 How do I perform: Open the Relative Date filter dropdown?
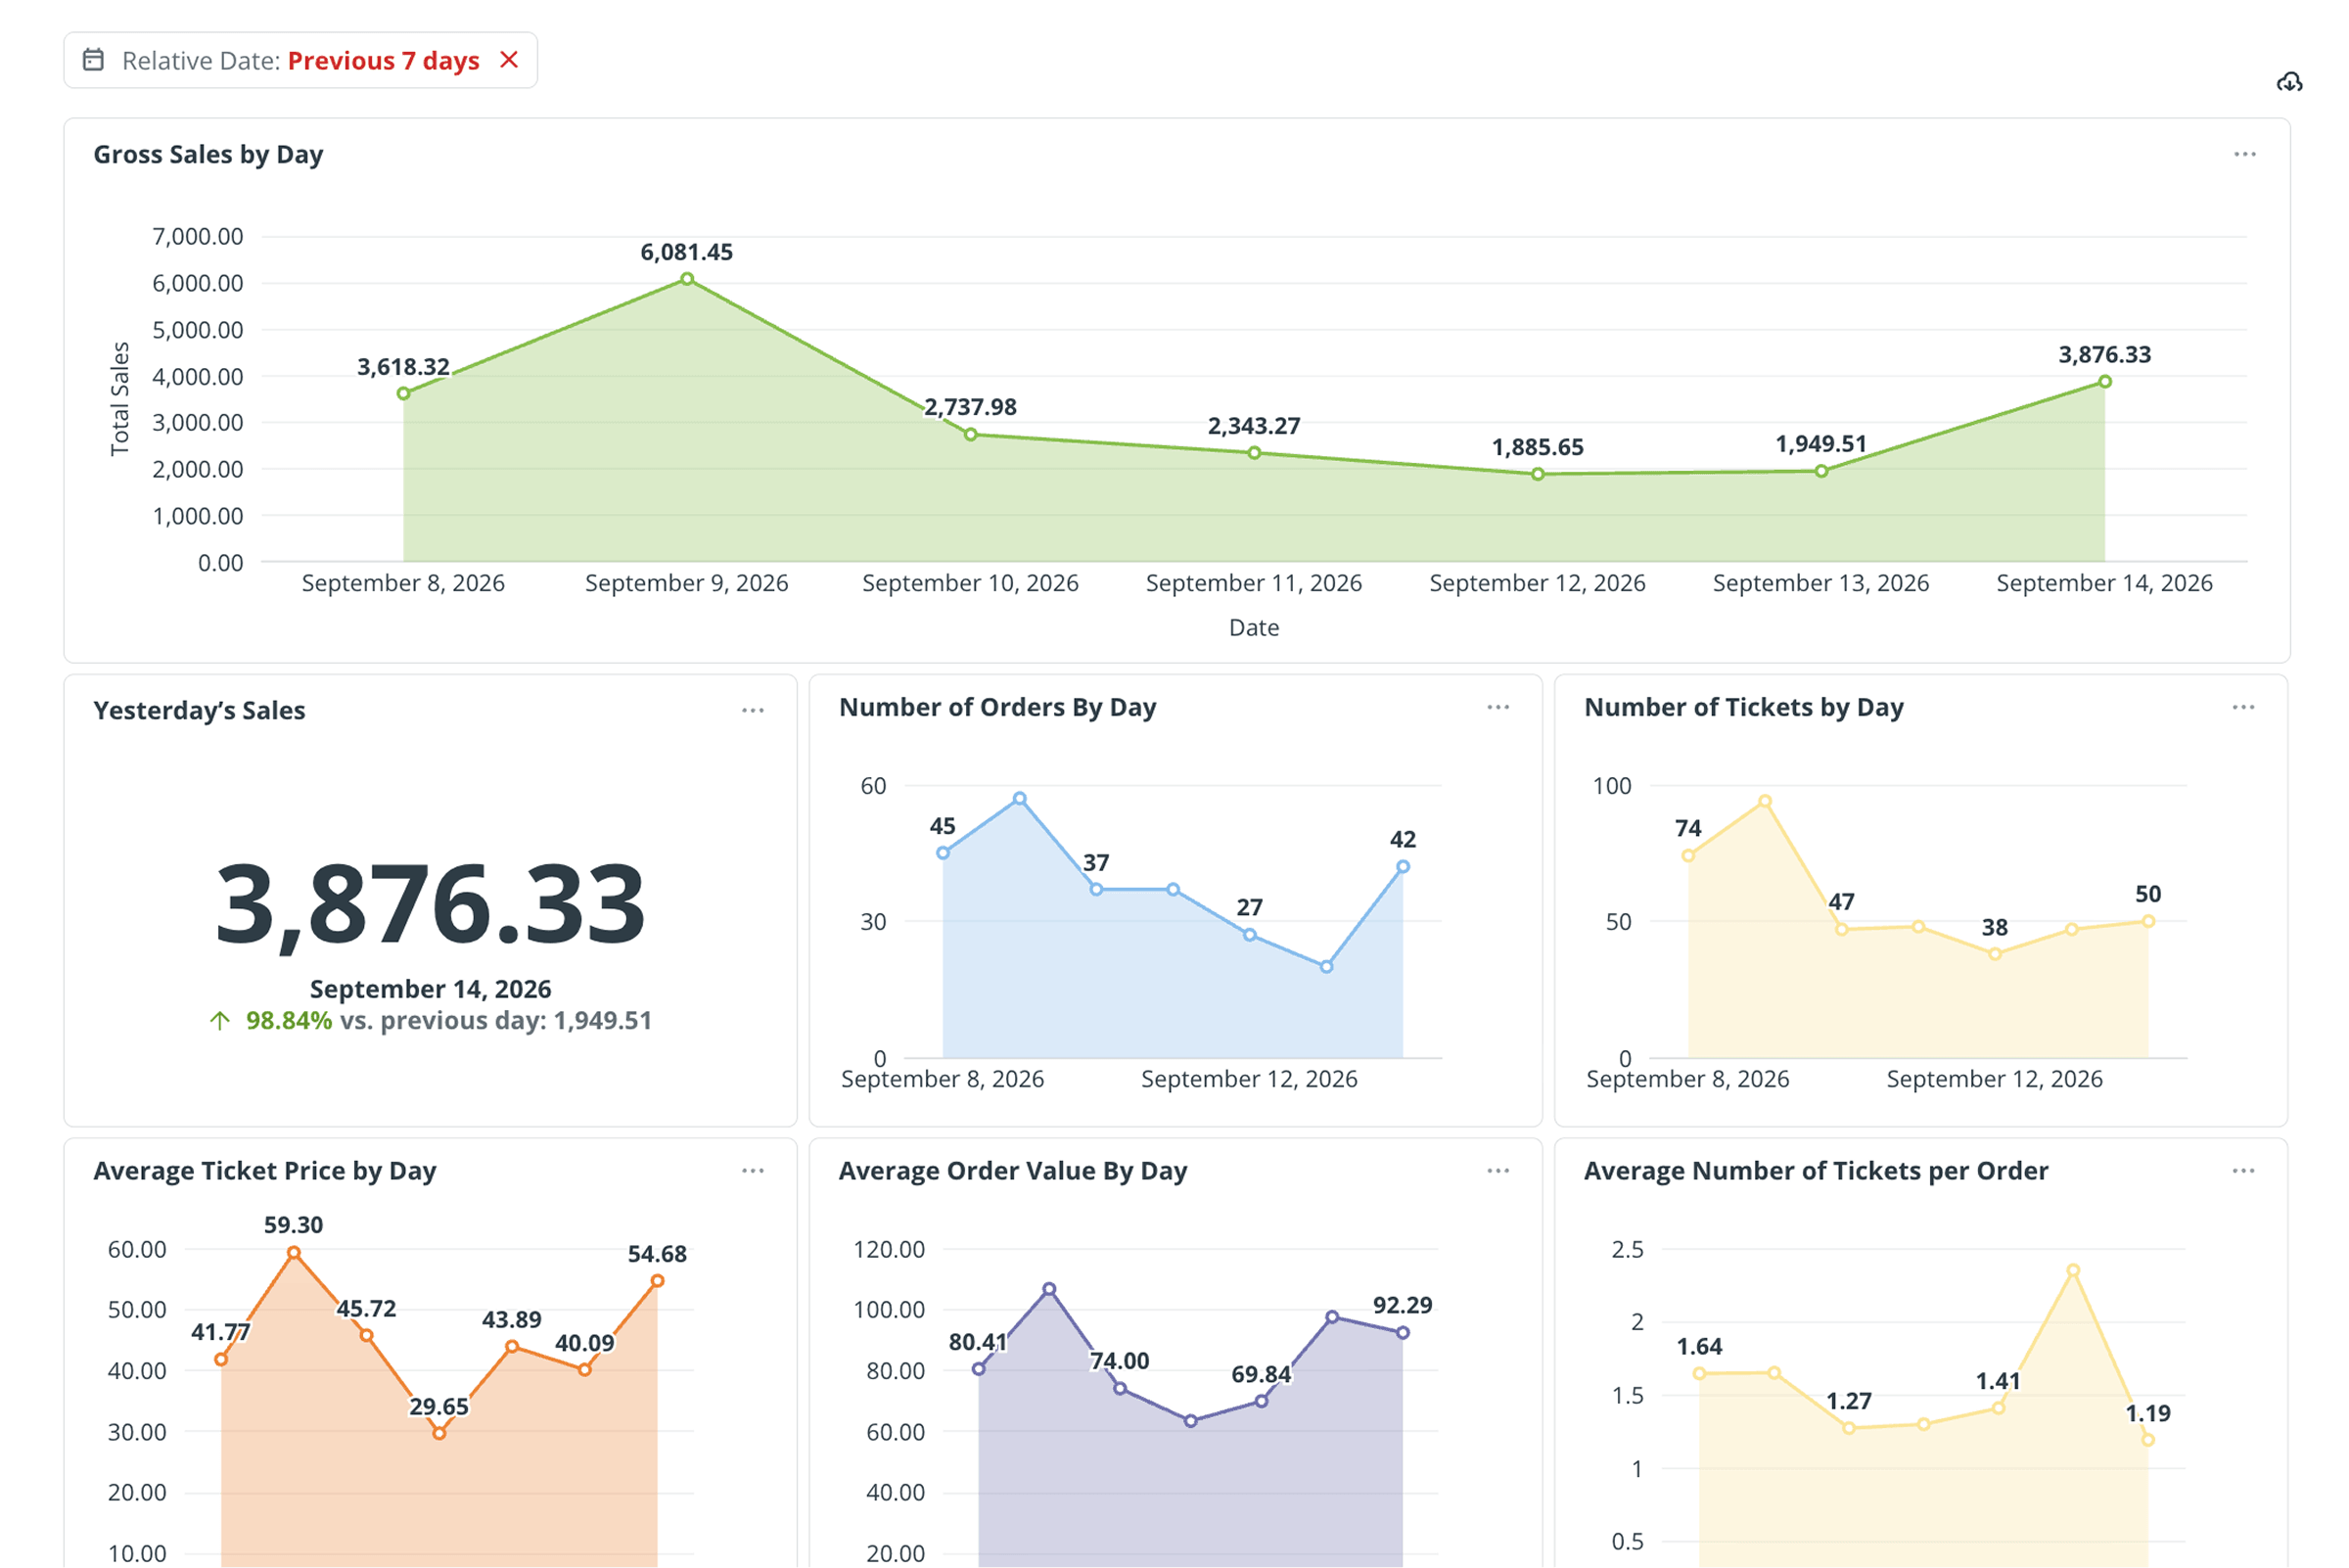(300, 60)
